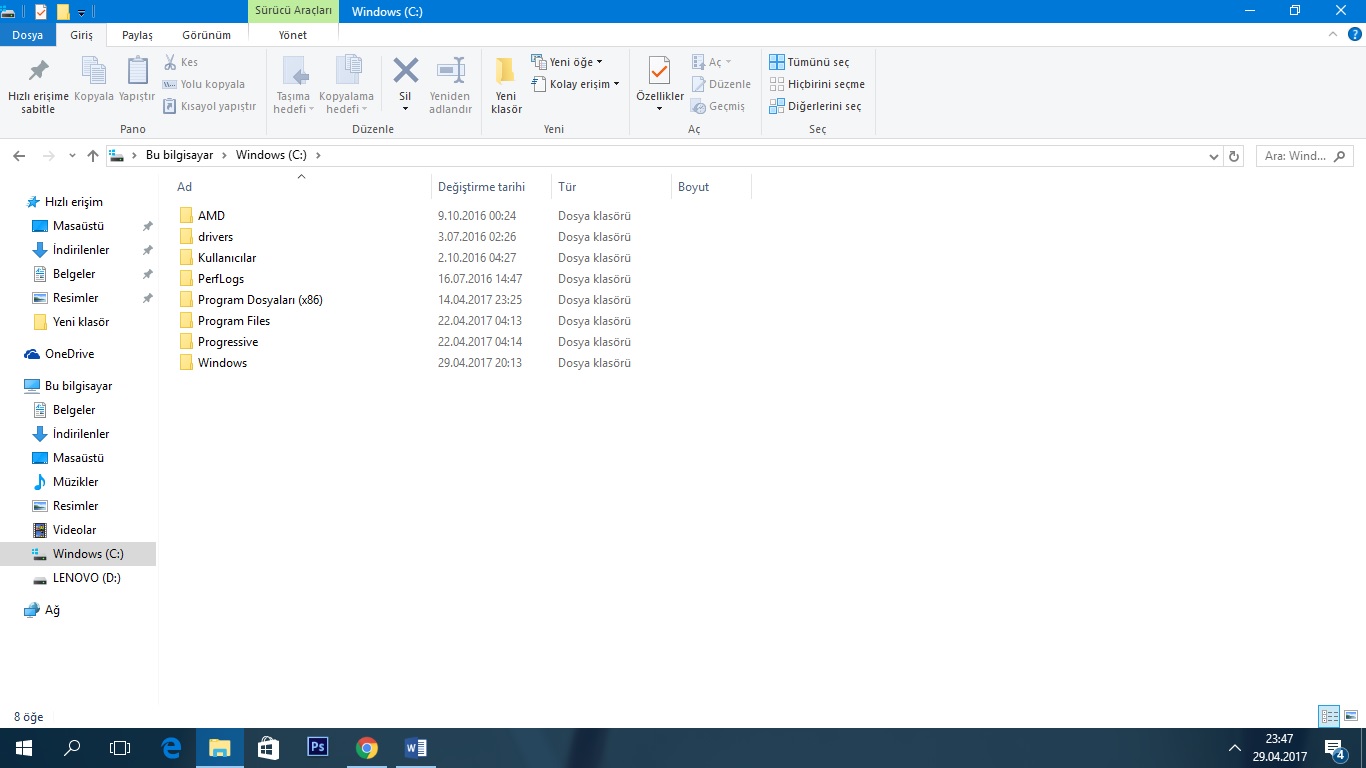Click Tümünü seç to select all
The width and height of the screenshot is (1366, 768).
809,62
